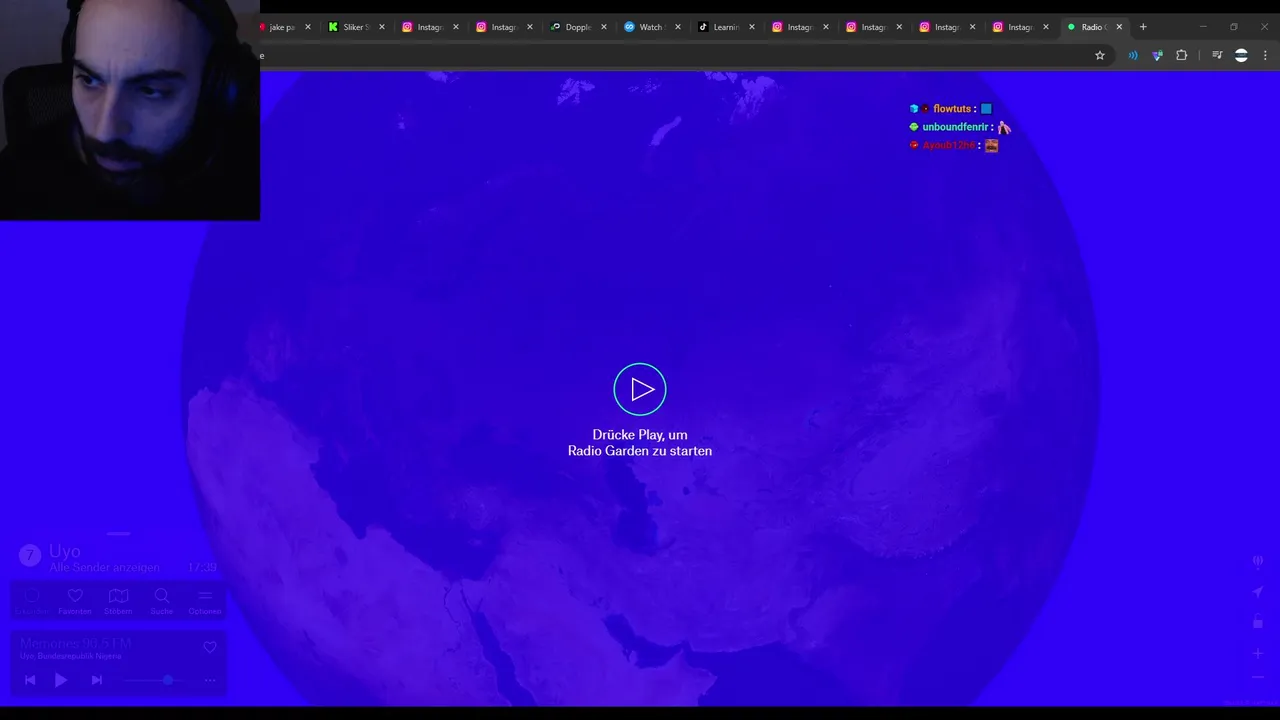Switch to the Learning TikTok tab
The image size is (1280, 720).
click(725, 27)
